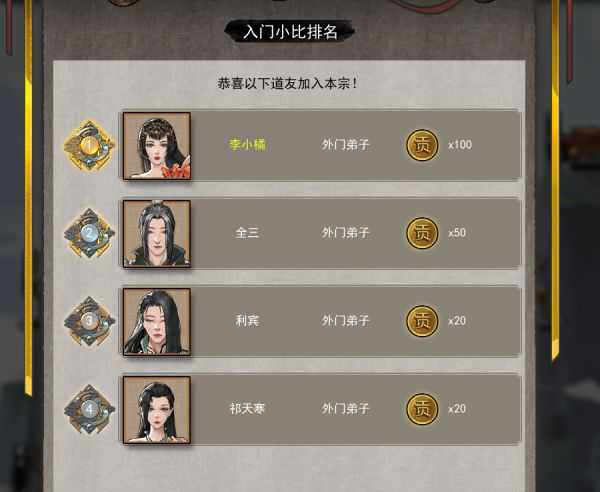The height and width of the screenshot is (492, 600).
Task: Select the name 利宾
Action: click(247, 321)
